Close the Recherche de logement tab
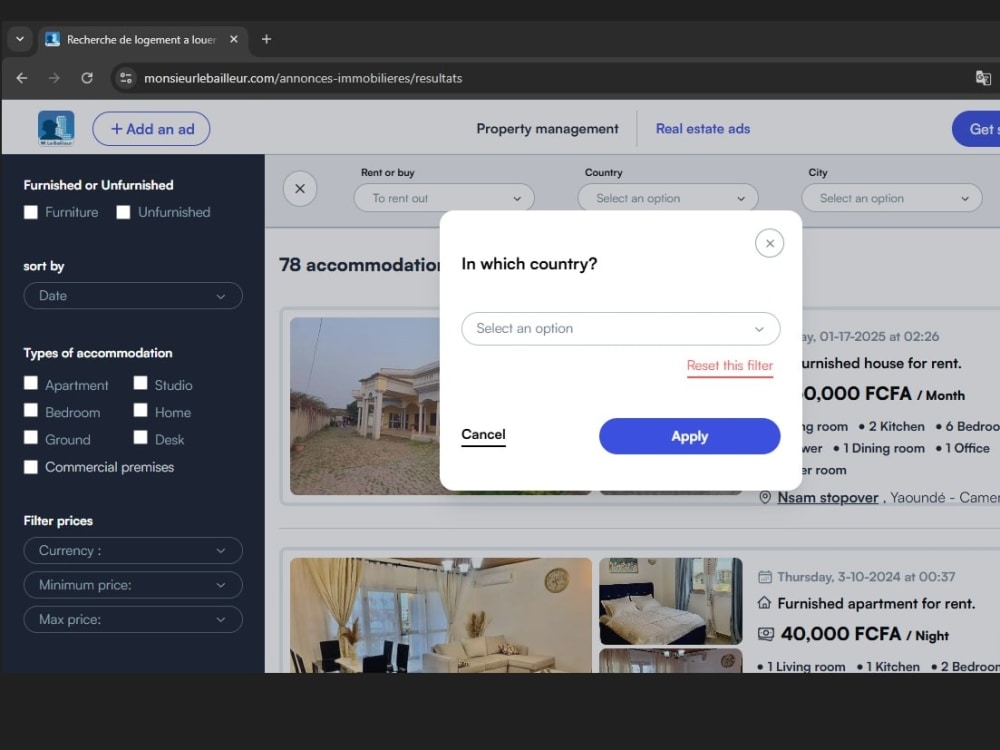 click(234, 39)
